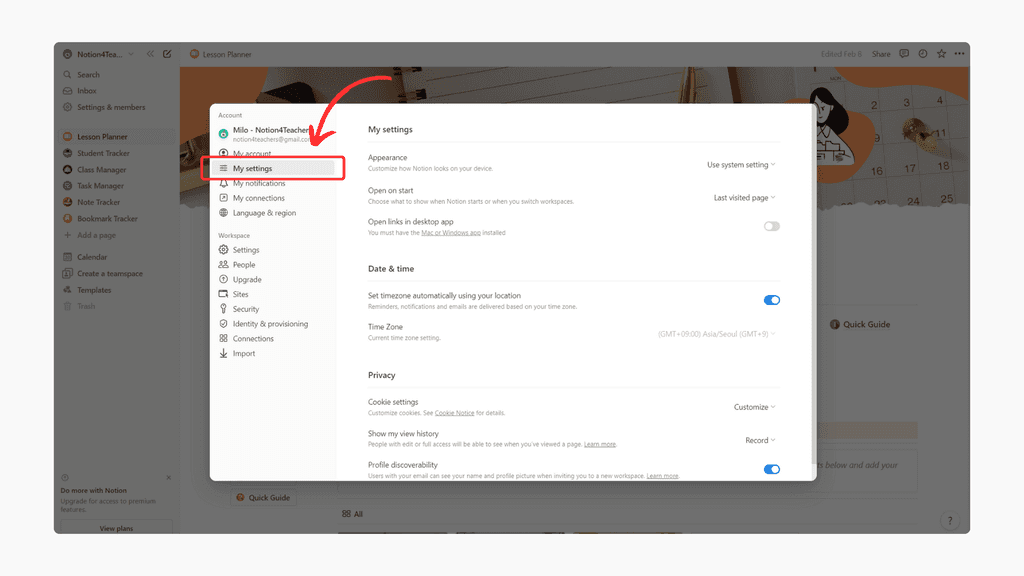1024x576 pixels.
Task: Disable automatic timezone detection
Action: pos(771,299)
